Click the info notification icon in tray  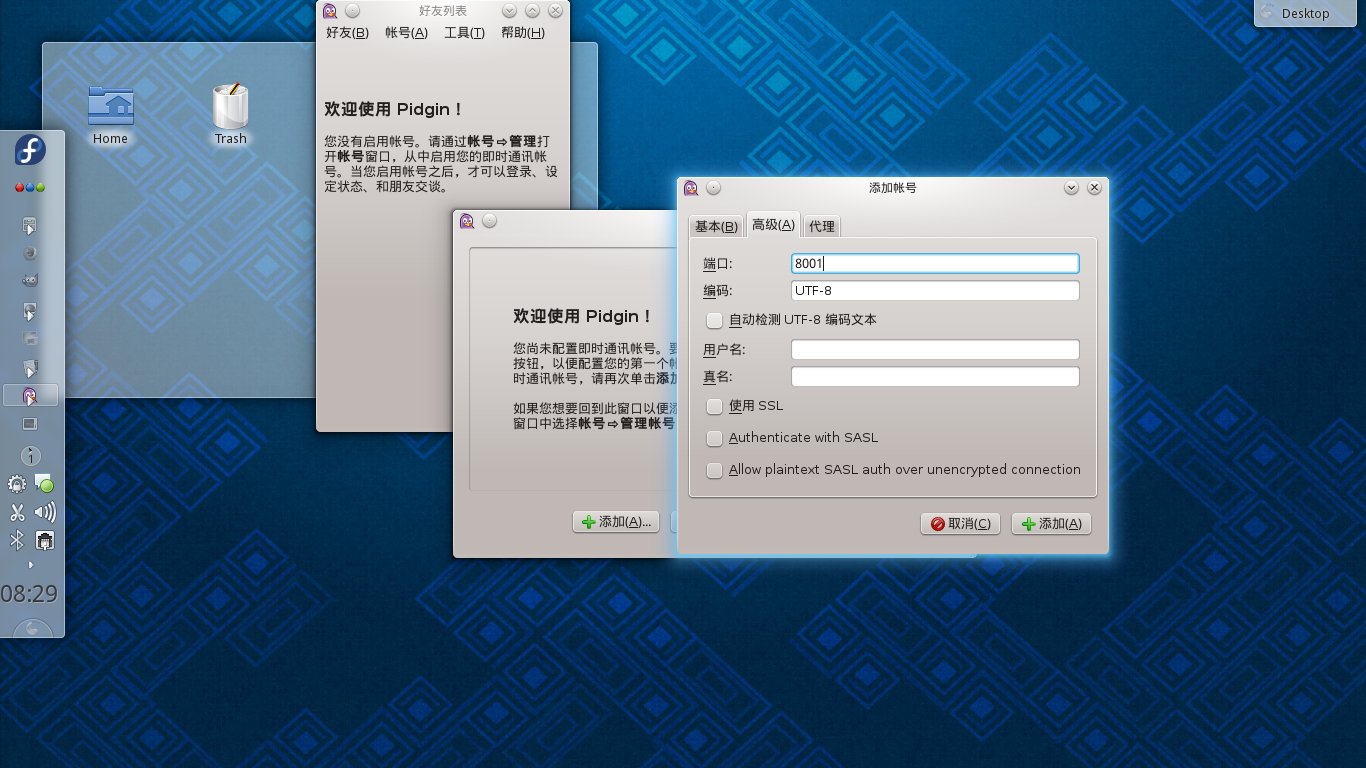tap(31, 456)
